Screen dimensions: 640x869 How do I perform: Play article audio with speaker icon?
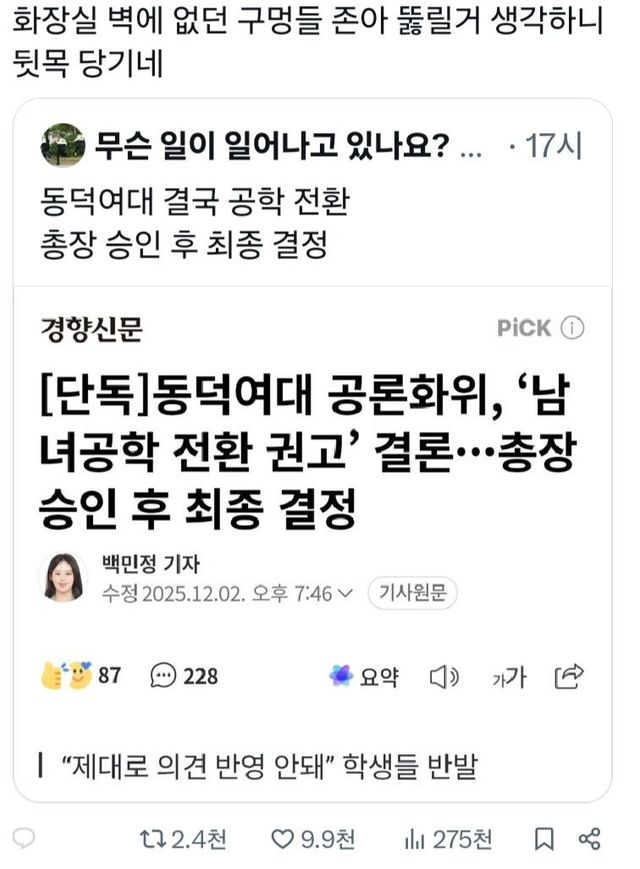click(444, 677)
